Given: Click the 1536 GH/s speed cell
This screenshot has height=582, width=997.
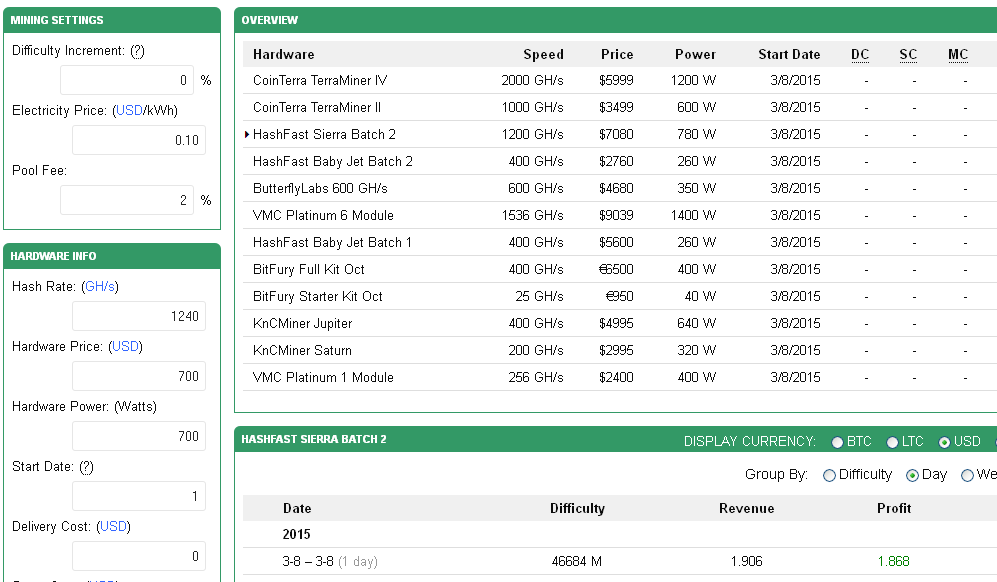Looking at the screenshot, I should pos(532,216).
